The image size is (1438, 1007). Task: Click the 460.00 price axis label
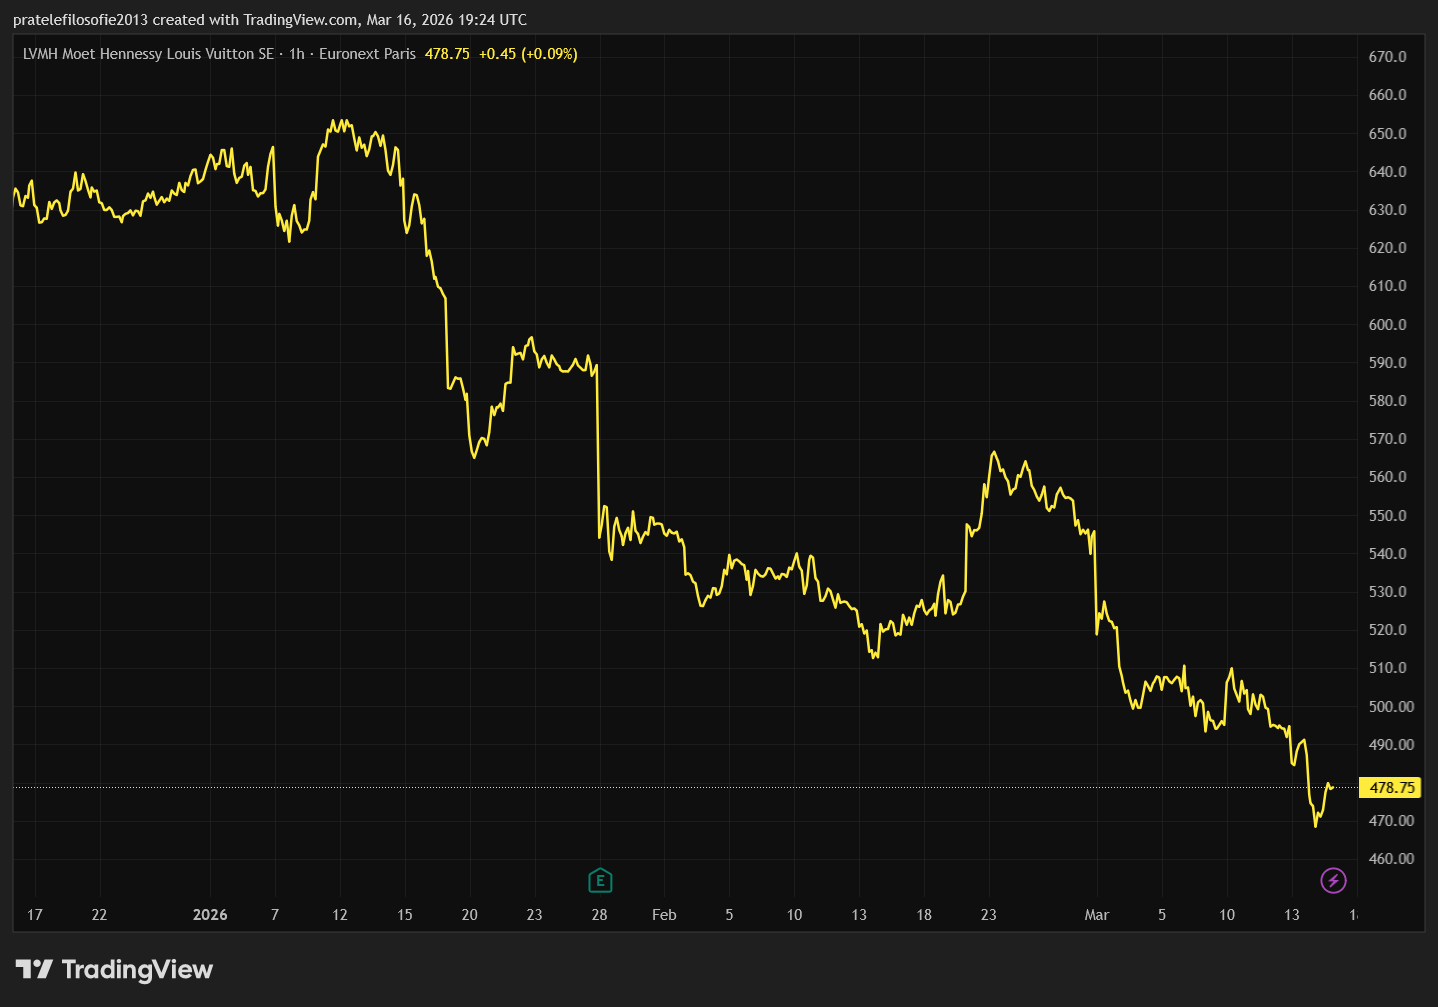[x=1391, y=859]
